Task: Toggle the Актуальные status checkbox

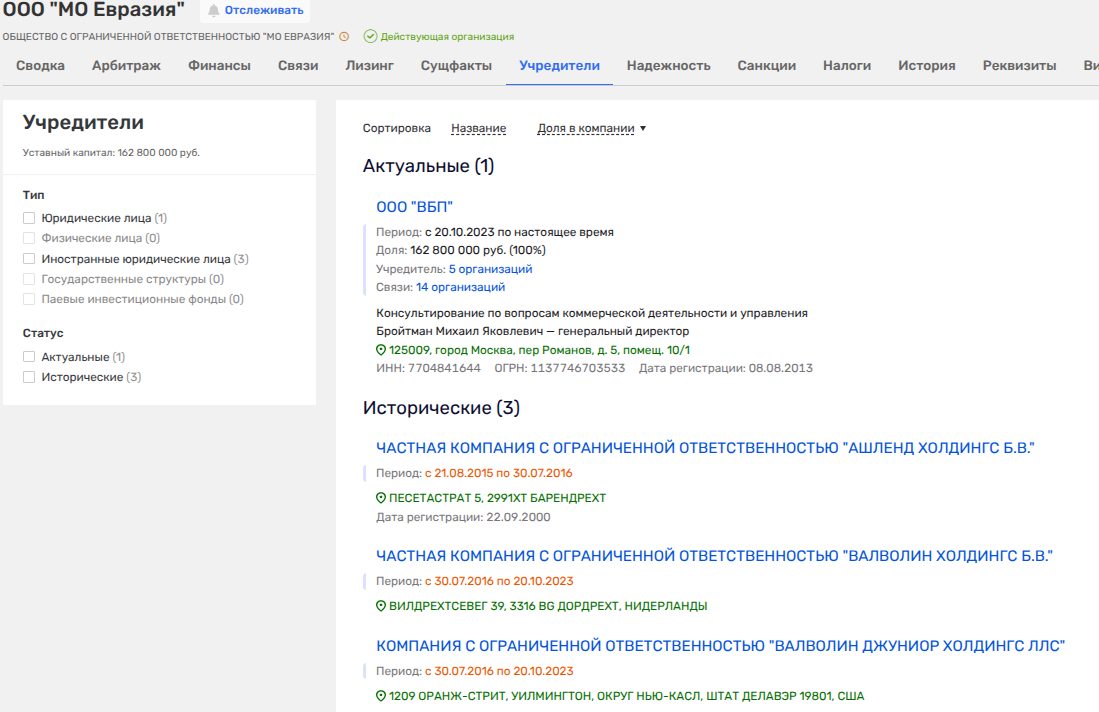Action: point(29,357)
